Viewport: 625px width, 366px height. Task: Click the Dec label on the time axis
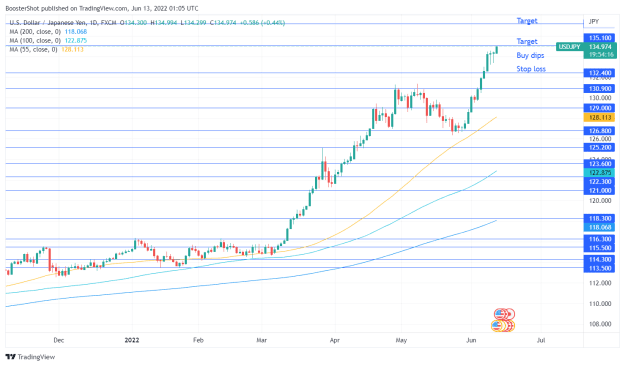pyautogui.click(x=59, y=340)
